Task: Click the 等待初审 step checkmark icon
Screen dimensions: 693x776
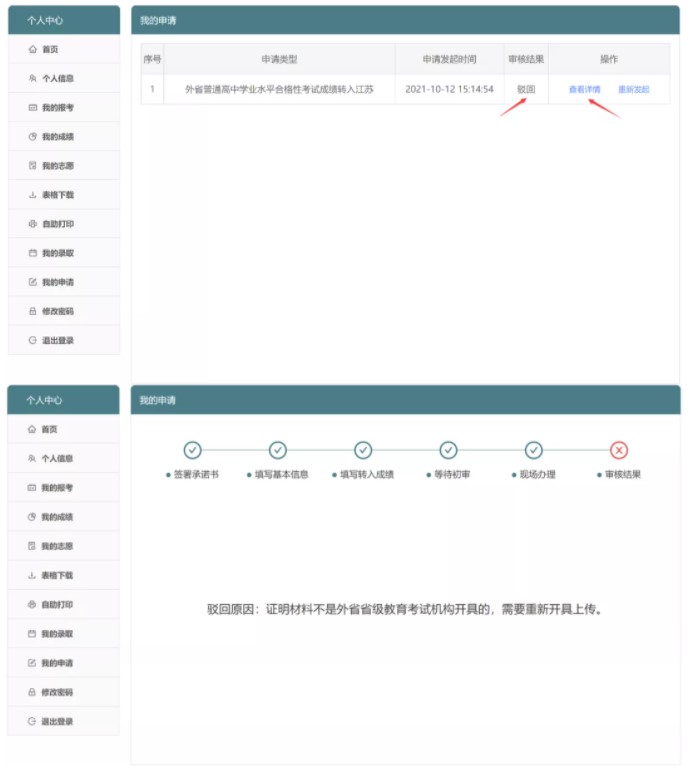Action: click(449, 450)
